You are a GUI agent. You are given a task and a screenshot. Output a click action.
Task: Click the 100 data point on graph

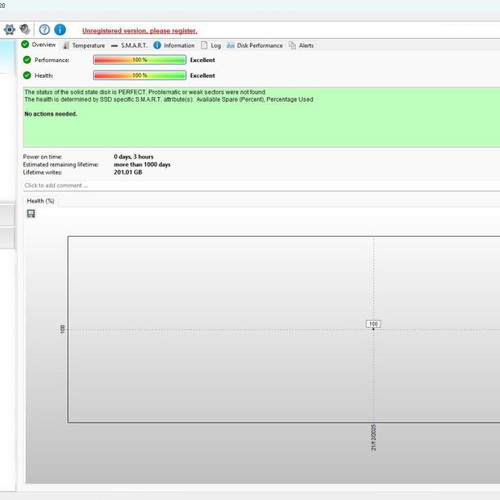pos(373,329)
